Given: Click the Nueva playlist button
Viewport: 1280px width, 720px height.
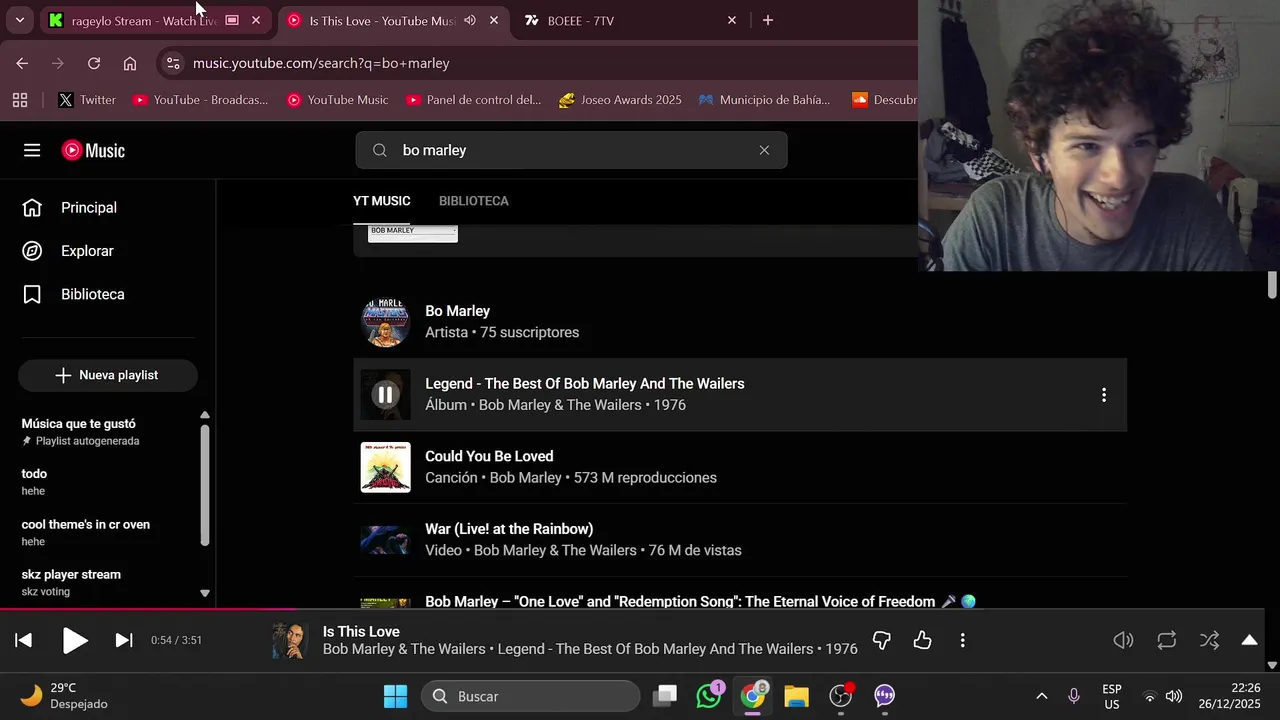Looking at the screenshot, I should tap(108, 375).
